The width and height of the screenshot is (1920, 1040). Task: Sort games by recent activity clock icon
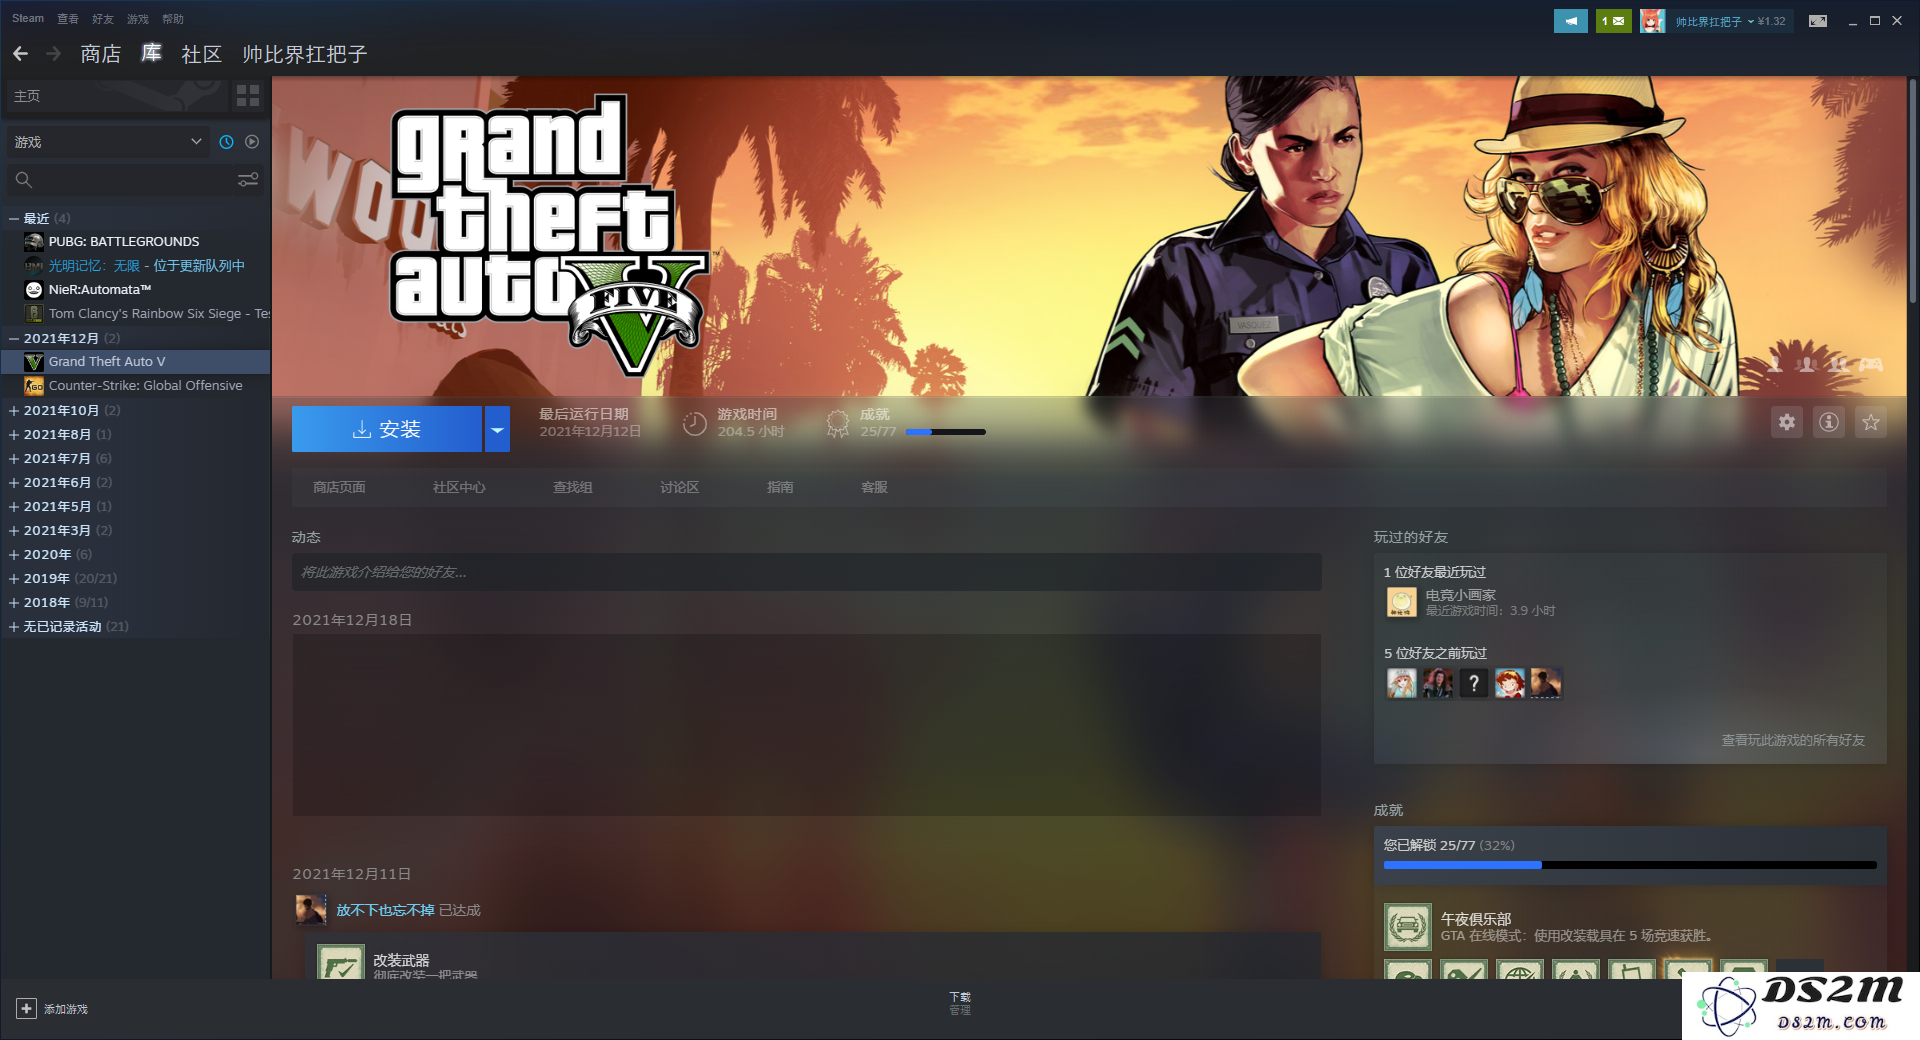click(227, 142)
